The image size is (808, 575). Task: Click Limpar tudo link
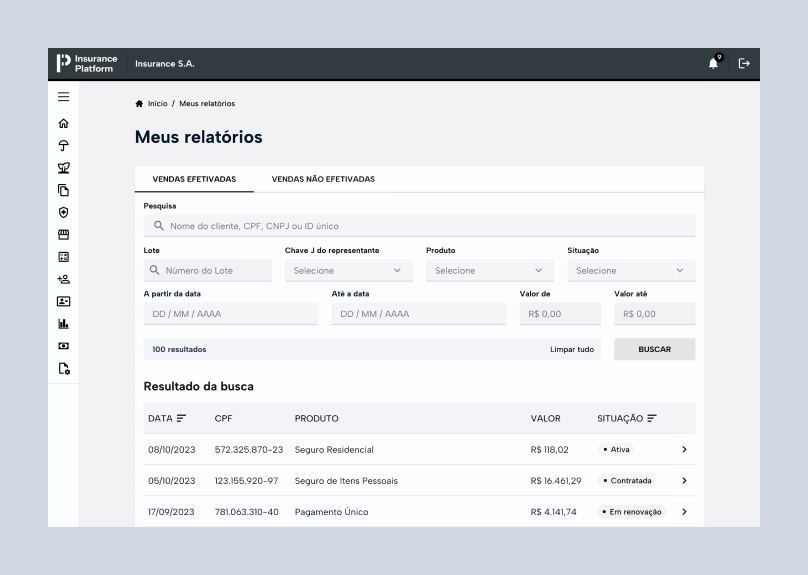coord(572,349)
